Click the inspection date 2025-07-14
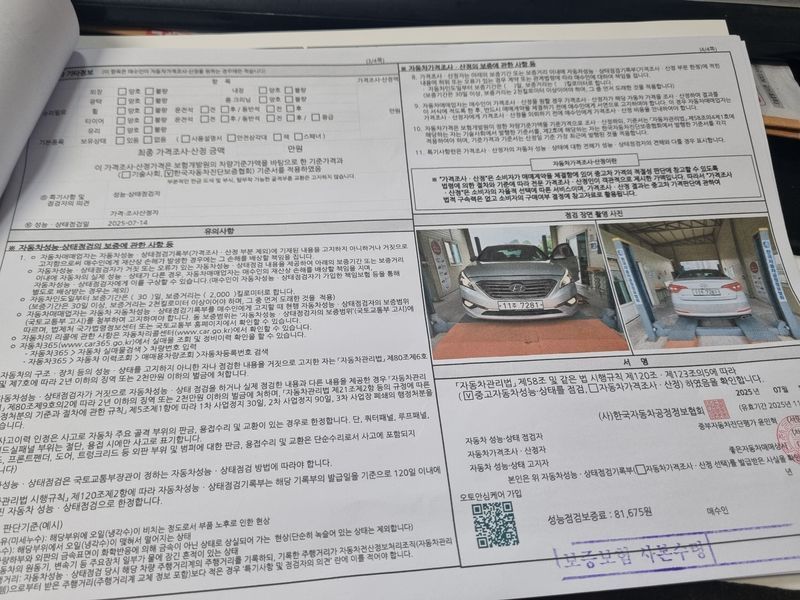This screenshot has height=600, width=800. tap(128, 223)
